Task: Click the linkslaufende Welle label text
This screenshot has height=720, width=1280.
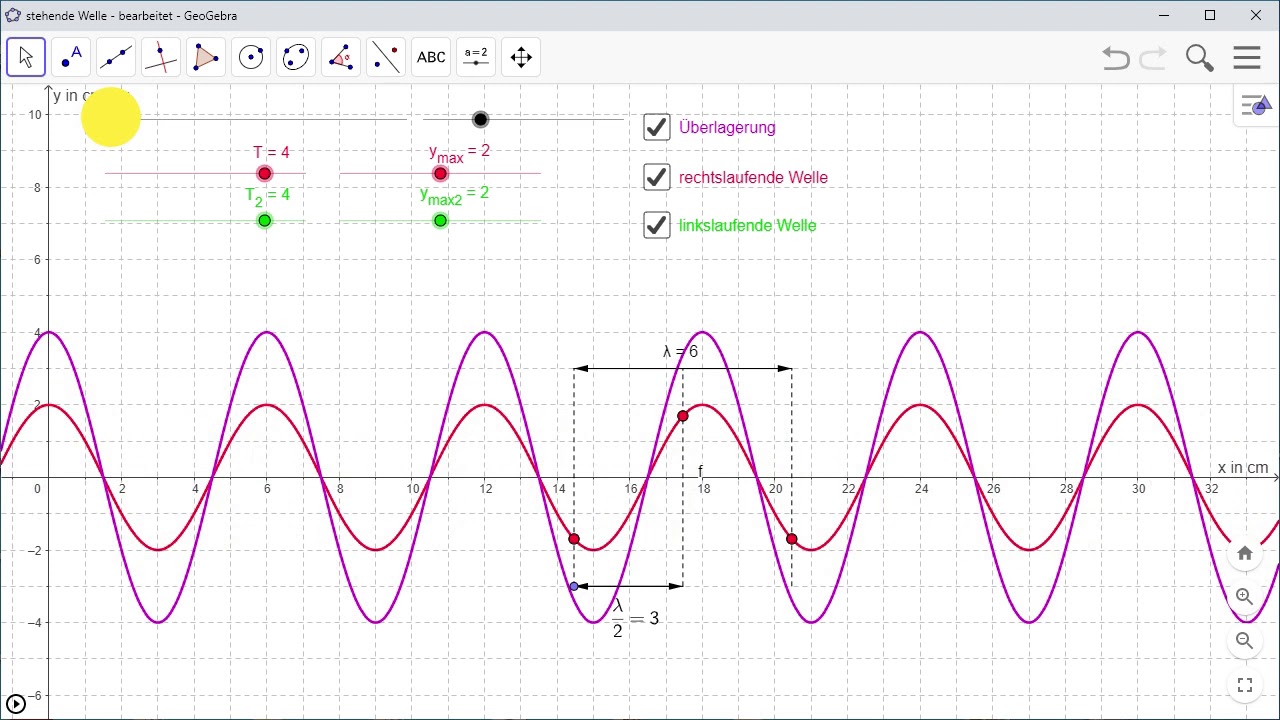Action: 747,225
